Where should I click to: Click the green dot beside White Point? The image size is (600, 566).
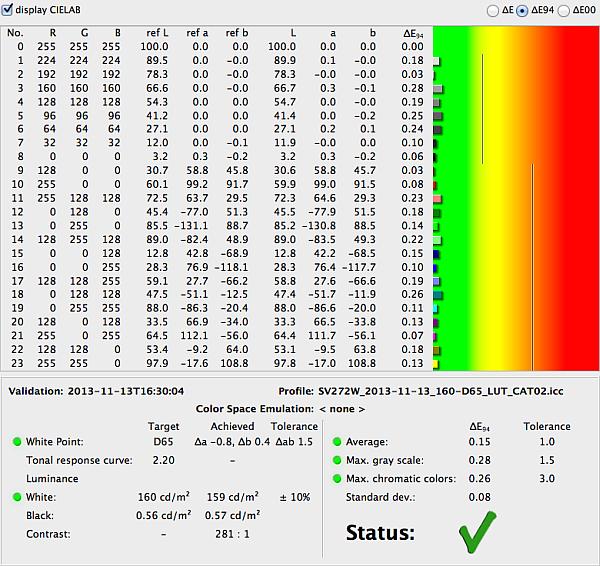click(16, 441)
